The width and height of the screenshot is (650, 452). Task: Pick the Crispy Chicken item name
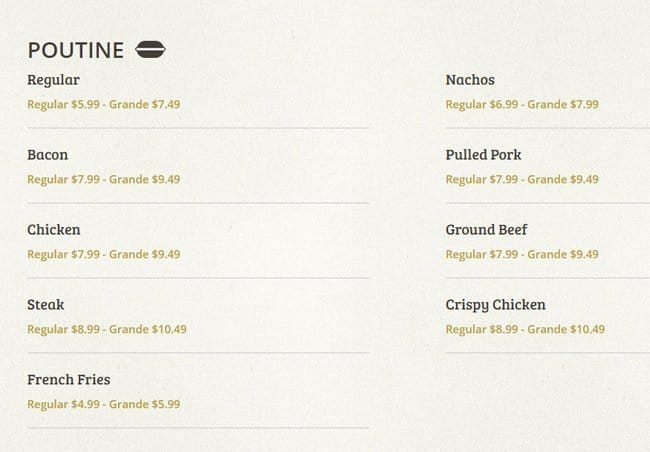click(495, 305)
